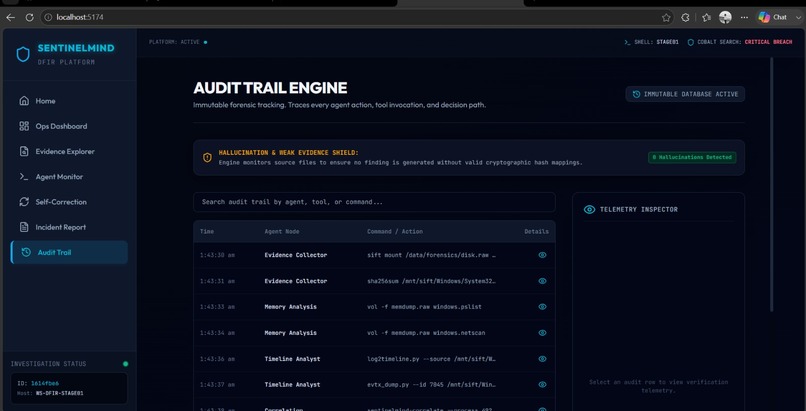
Task: View details of windows.pslist row
Action: point(542,307)
